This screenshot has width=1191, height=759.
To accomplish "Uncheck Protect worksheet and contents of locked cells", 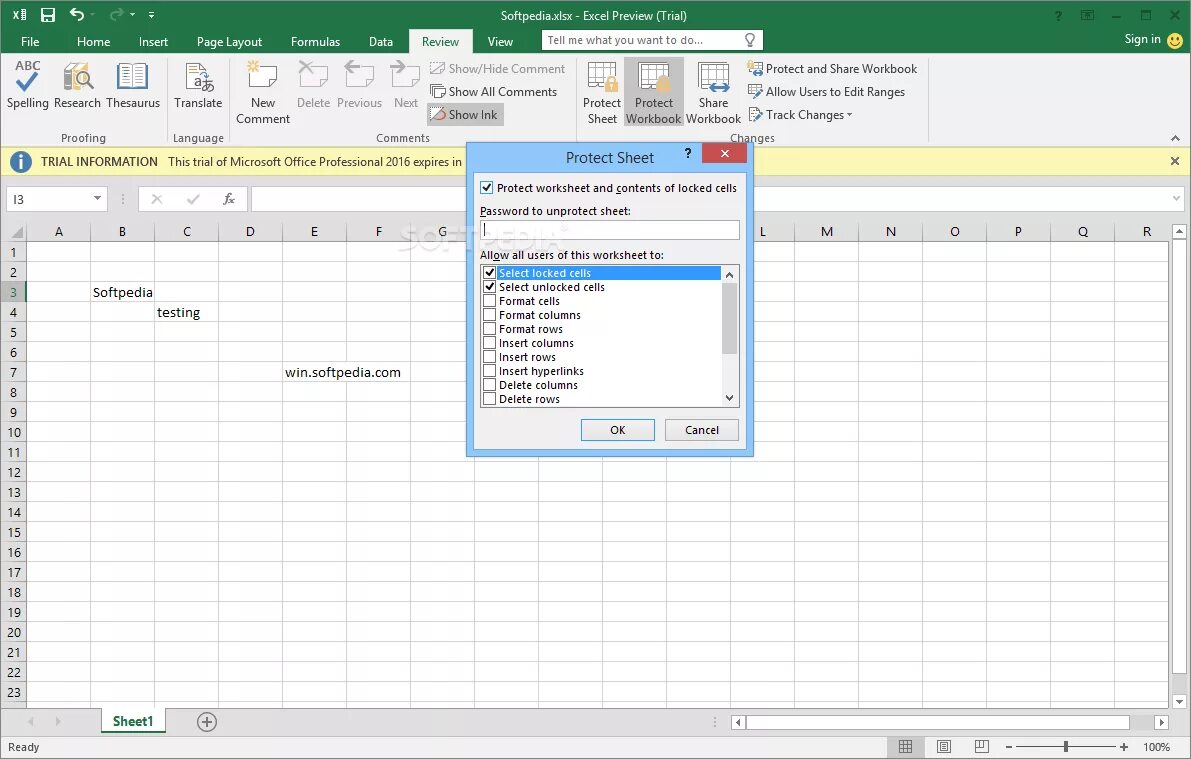I will pyautogui.click(x=487, y=188).
